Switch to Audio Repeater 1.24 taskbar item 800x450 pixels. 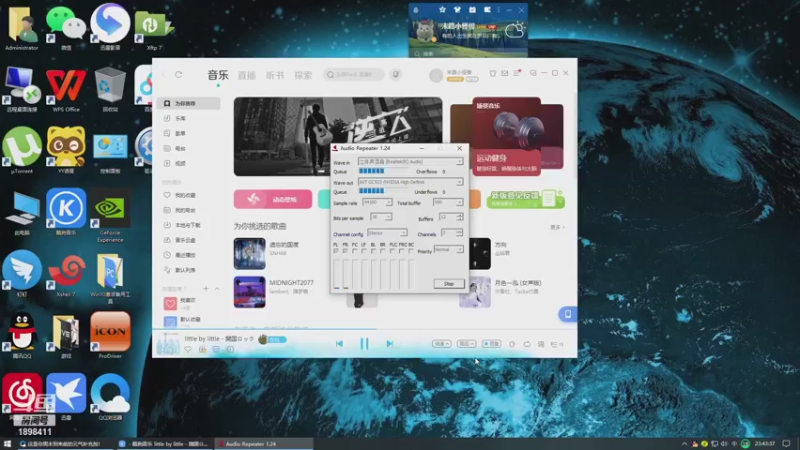coord(264,444)
